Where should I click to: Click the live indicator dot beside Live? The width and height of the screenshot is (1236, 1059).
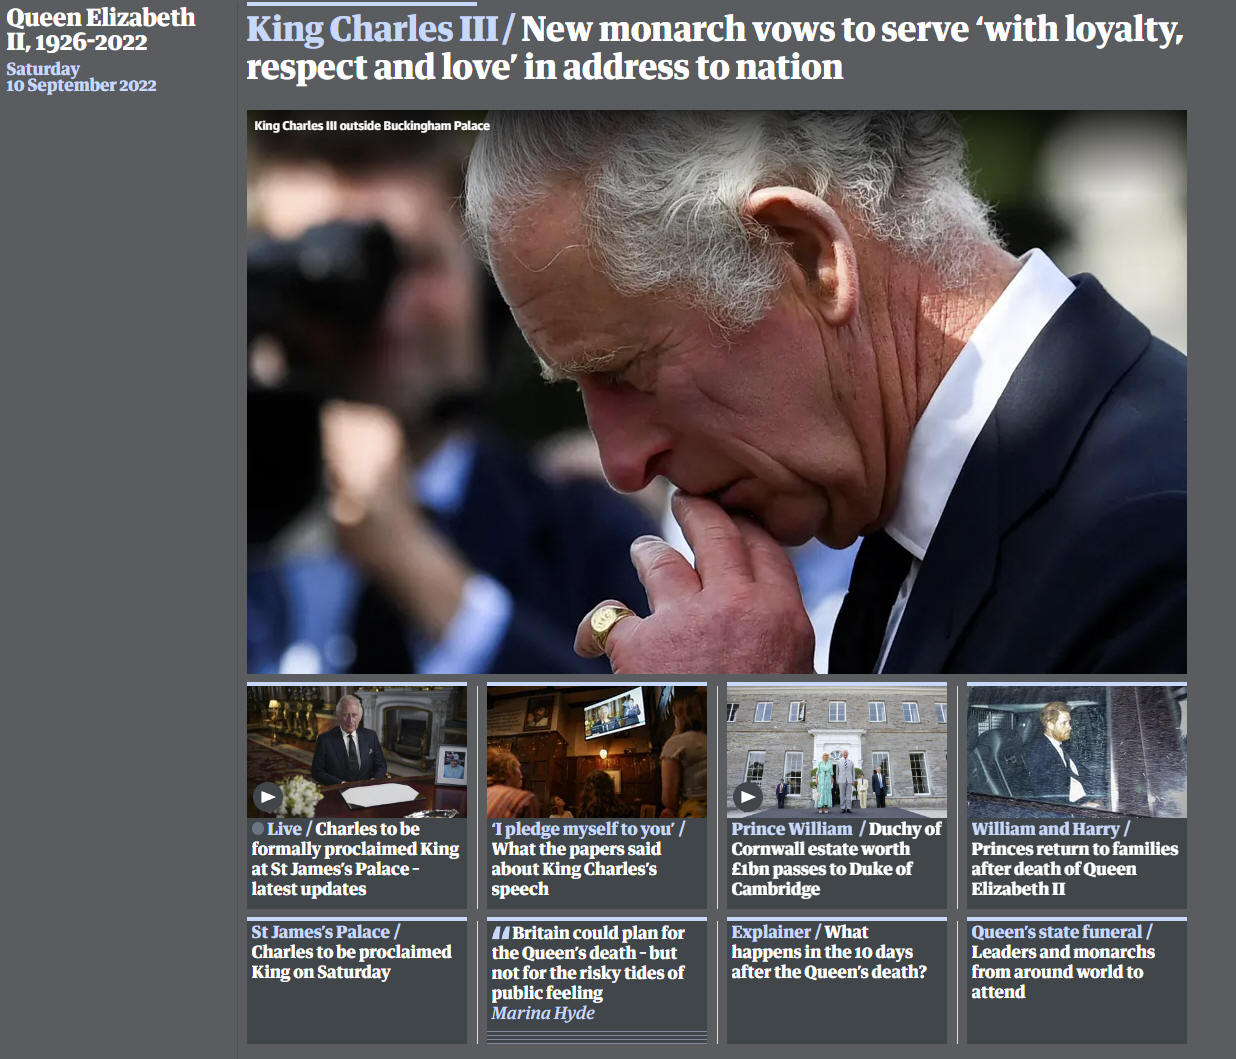point(258,828)
